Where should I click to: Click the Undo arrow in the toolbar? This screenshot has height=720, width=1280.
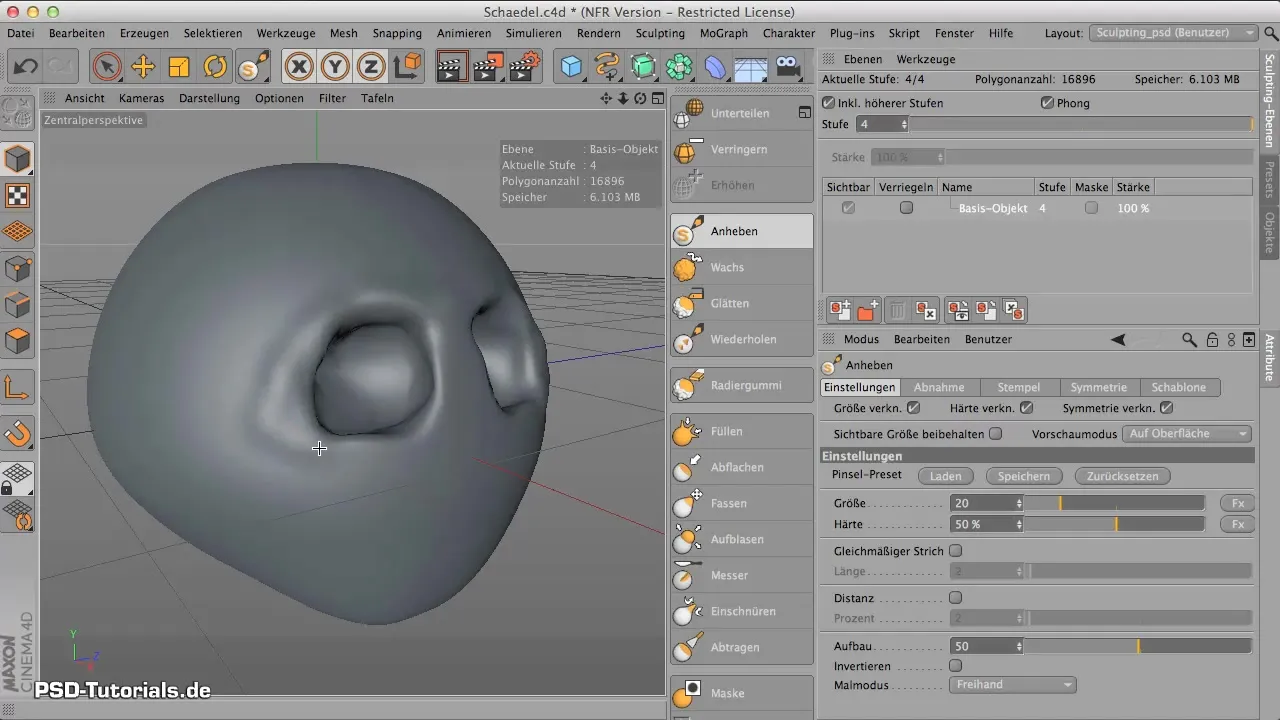(x=26, y=67)
